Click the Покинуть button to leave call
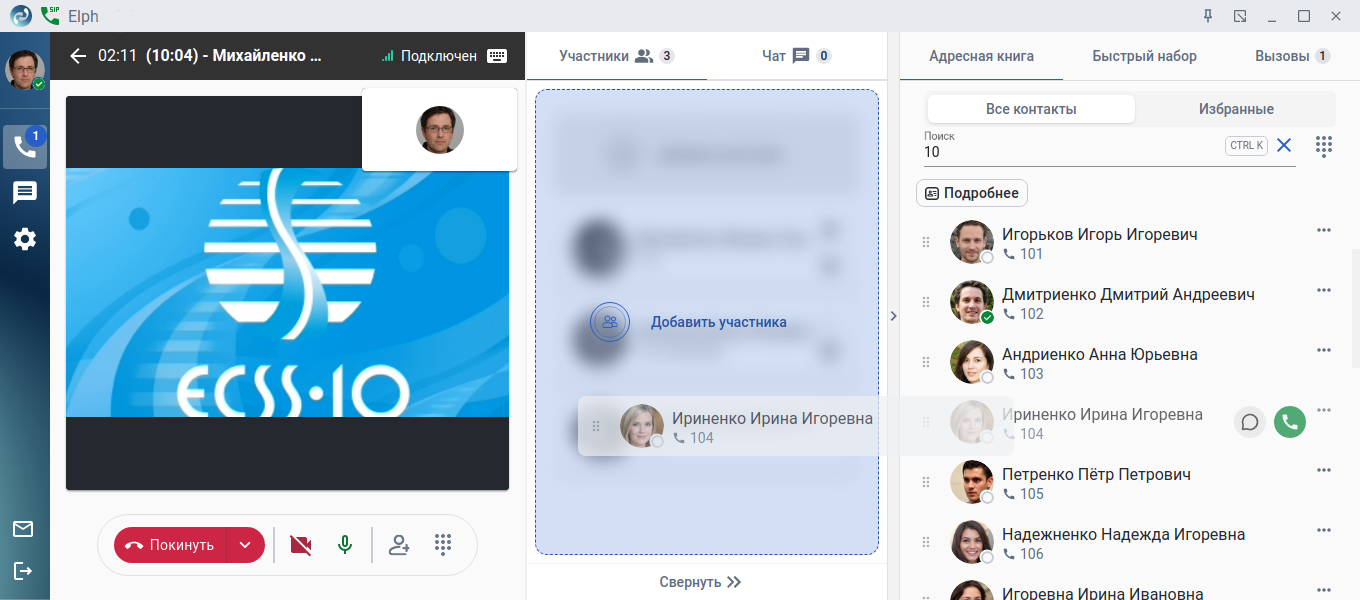Screen dimensions: 1360x600 pos(170,545)
